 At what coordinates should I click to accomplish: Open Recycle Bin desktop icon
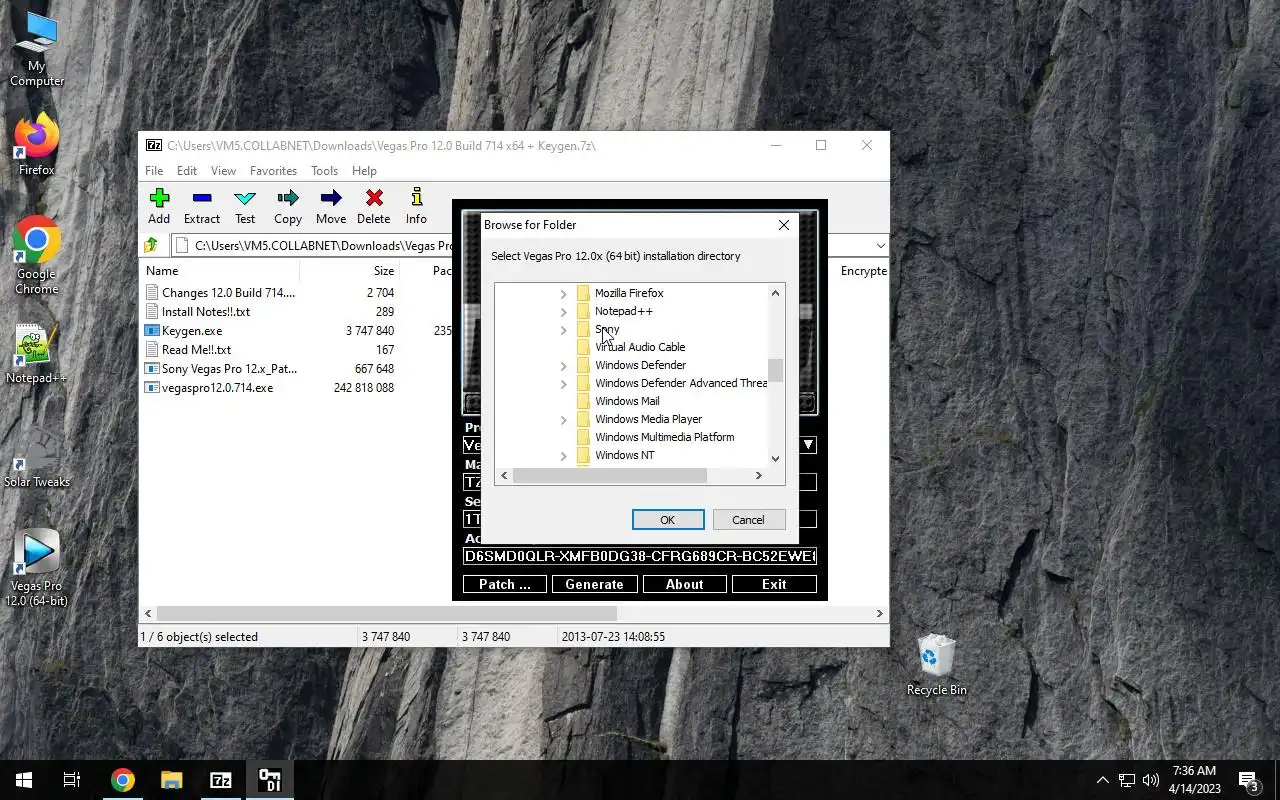tap(937, 665)
